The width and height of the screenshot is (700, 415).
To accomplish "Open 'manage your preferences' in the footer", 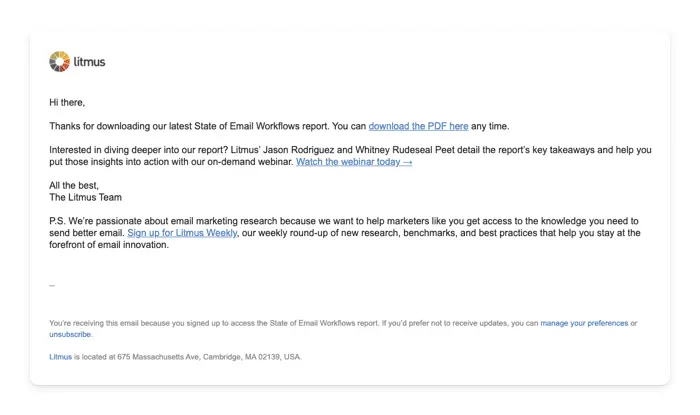I will click(x=584, y=323).
